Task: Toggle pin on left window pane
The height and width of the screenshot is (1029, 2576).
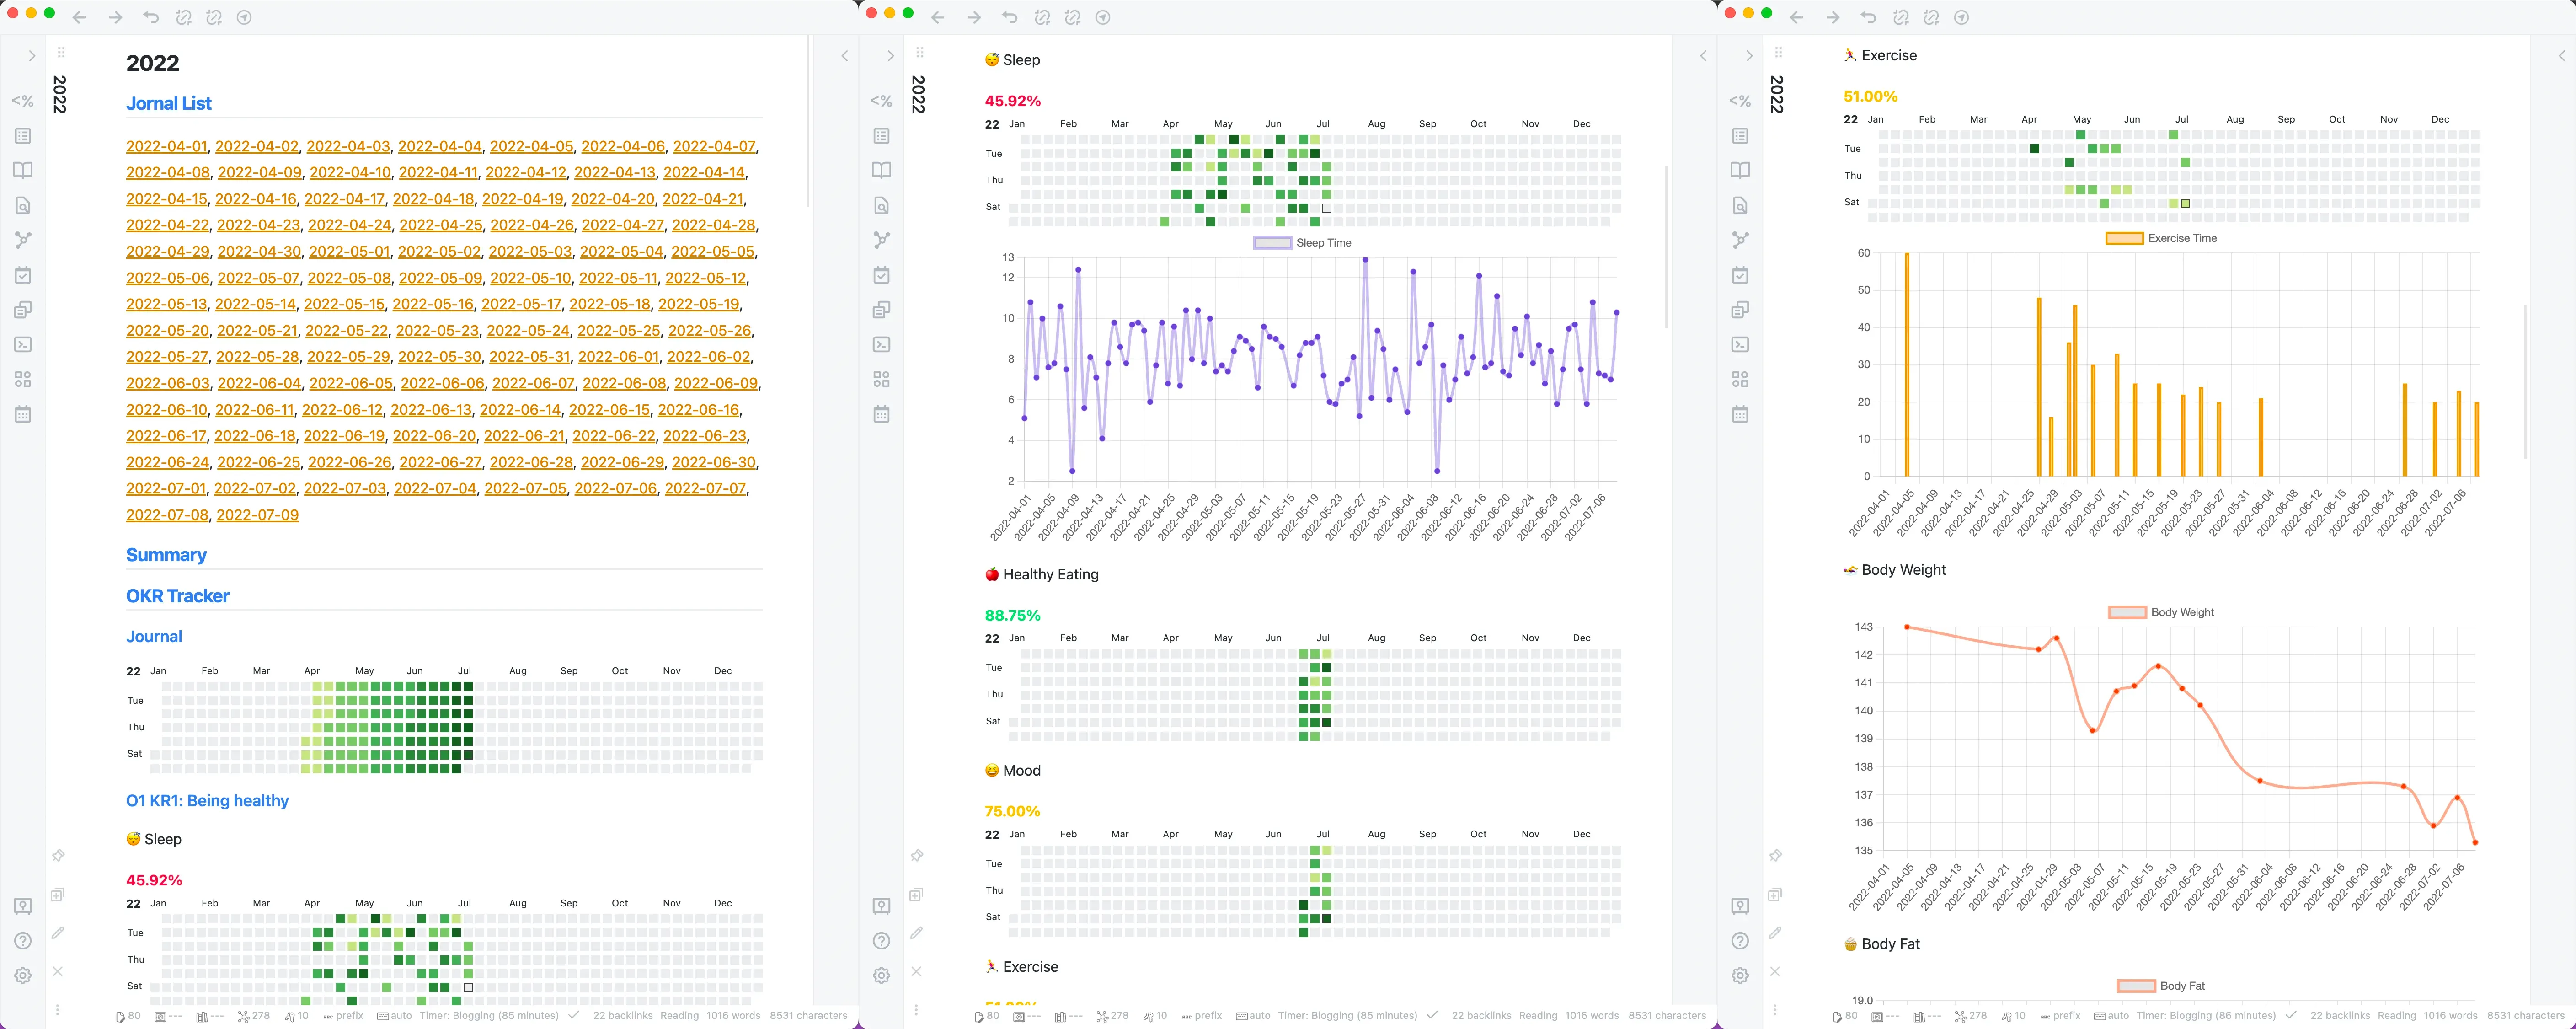Action: tap(58, 856)
